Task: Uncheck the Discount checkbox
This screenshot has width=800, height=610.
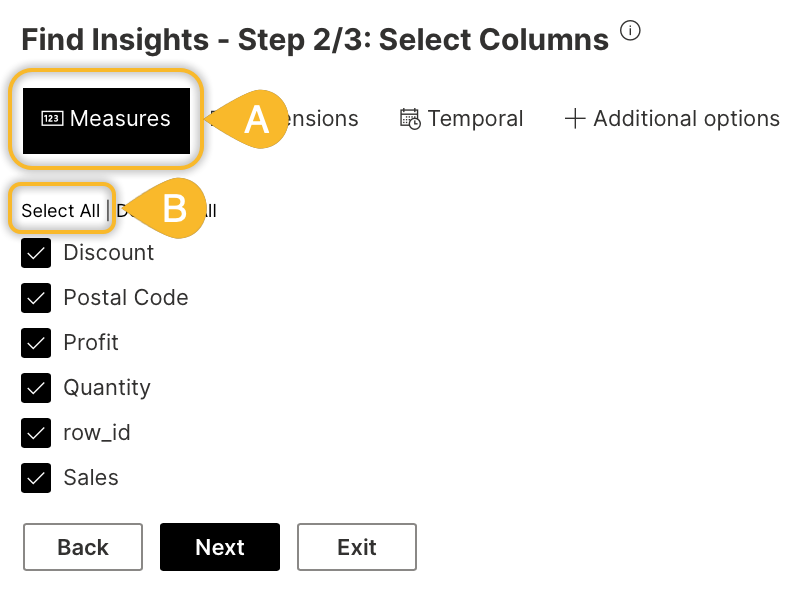Action: pyautogui.click(x=36, y=253)
